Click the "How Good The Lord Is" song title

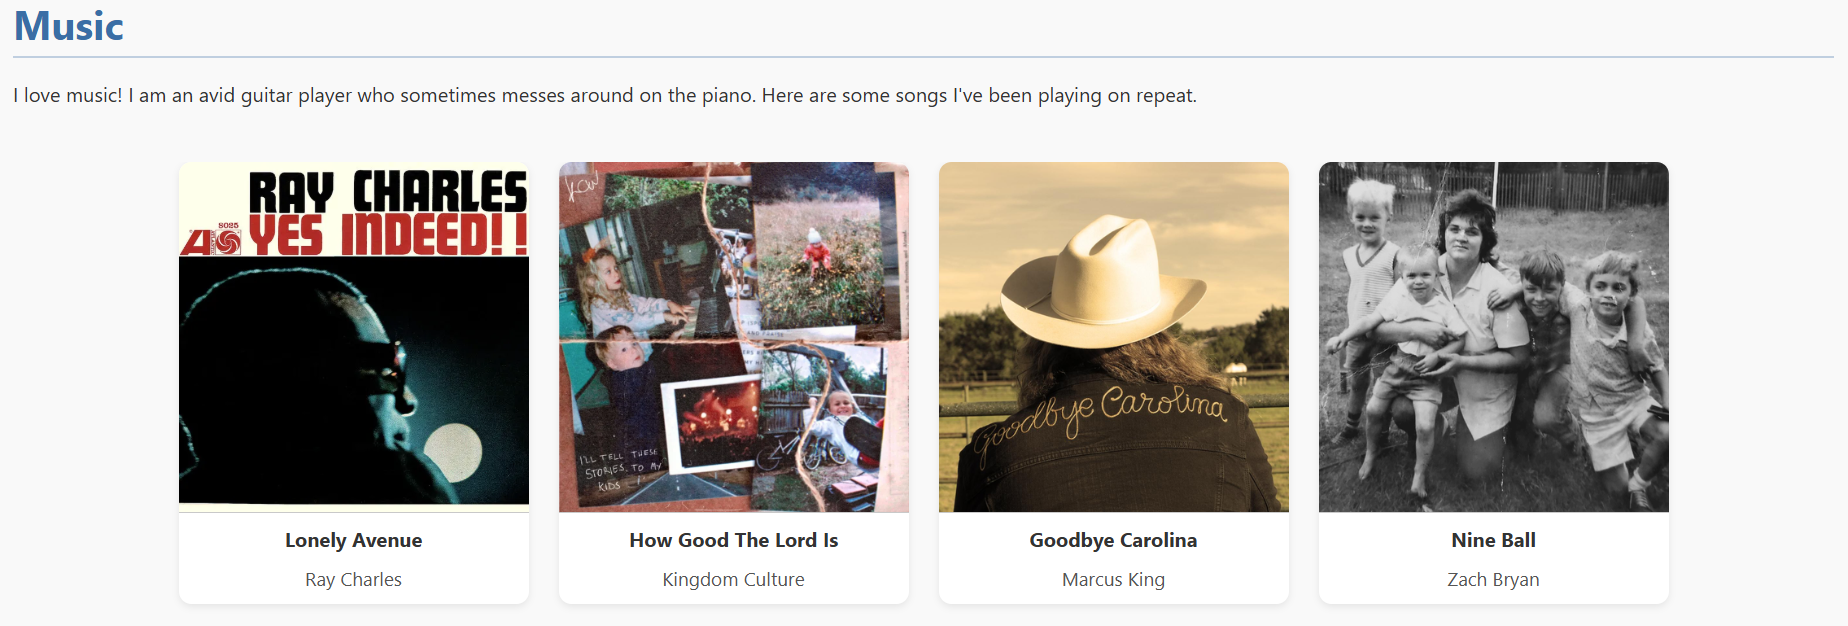click(734, 540)
